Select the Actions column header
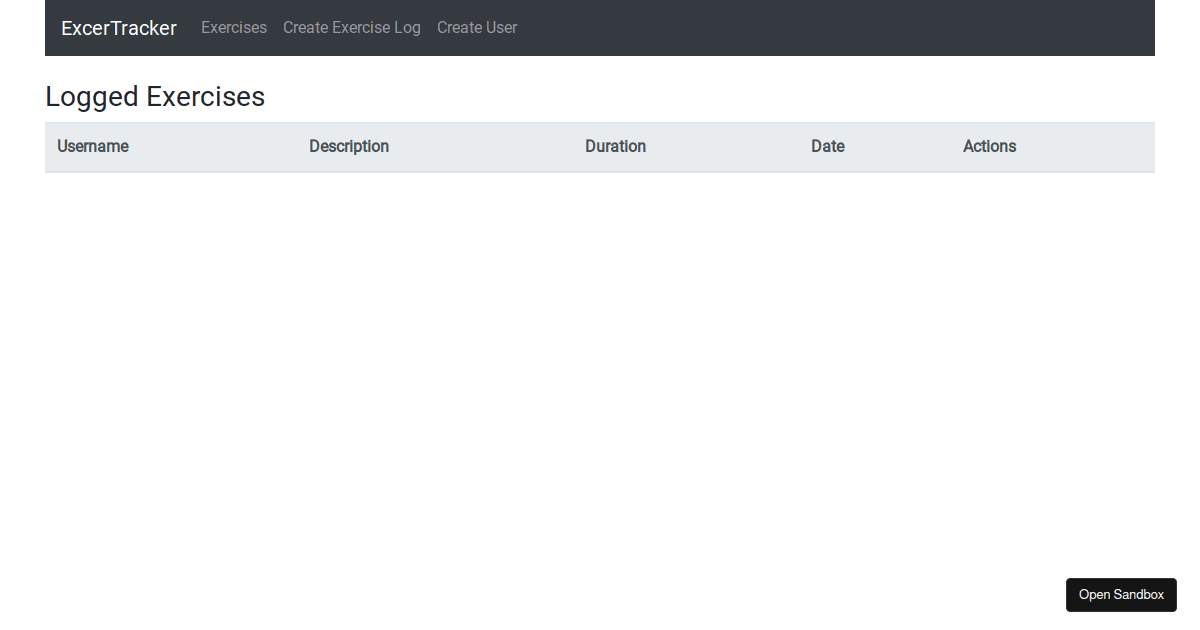This screenshot has width=1200, height=630. (x=989, y=146)
